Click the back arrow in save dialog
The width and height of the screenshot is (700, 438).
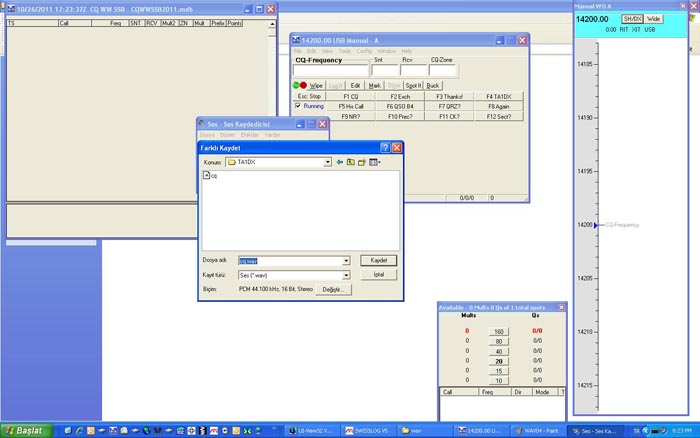pos(340,162)
